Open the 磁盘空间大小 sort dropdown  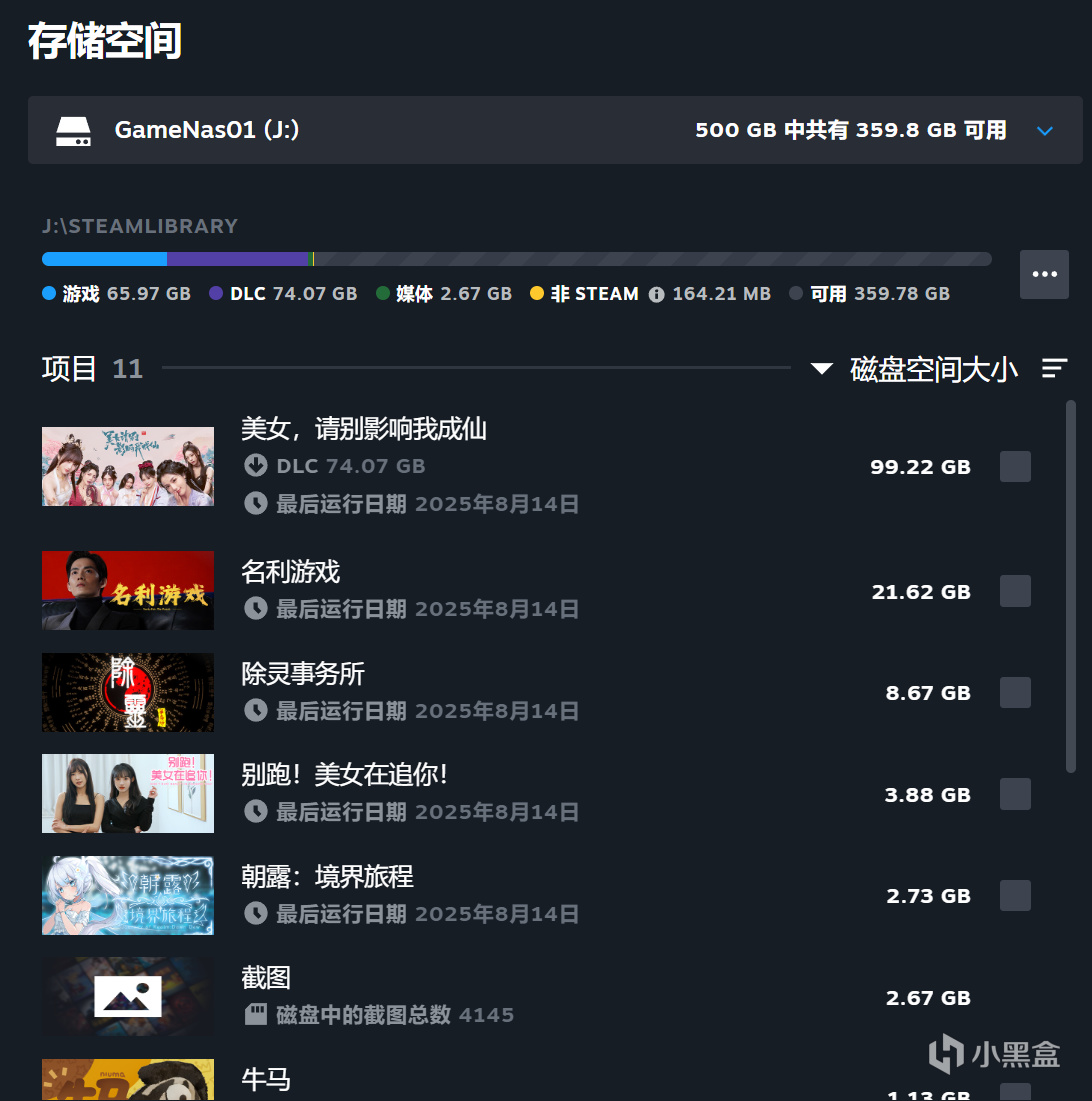(x=933, y=369)
